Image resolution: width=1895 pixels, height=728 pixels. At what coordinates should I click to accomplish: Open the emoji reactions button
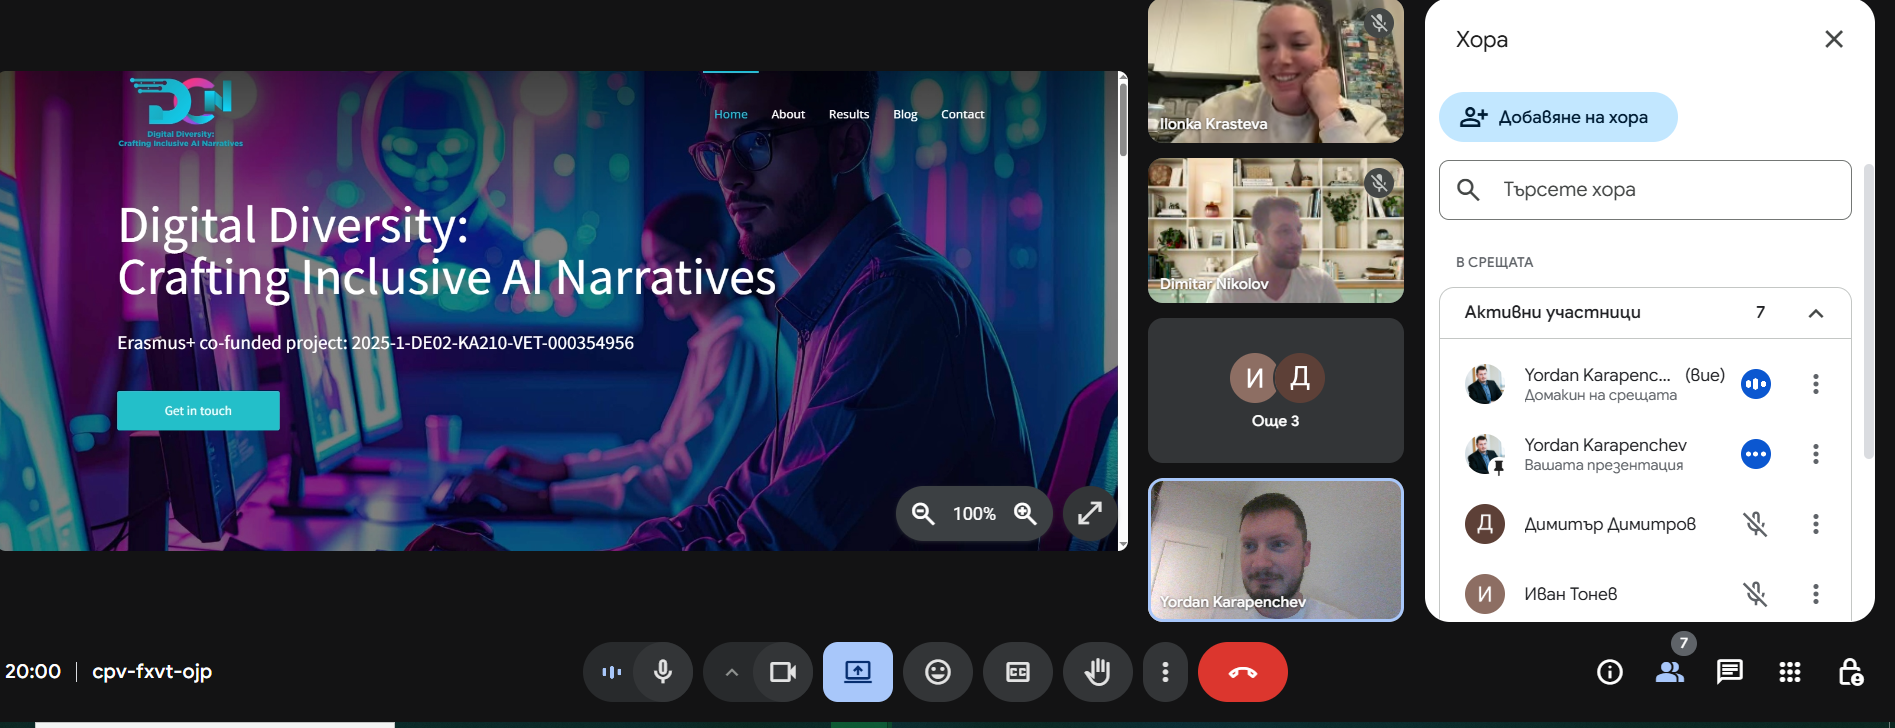tap(937, 672)
